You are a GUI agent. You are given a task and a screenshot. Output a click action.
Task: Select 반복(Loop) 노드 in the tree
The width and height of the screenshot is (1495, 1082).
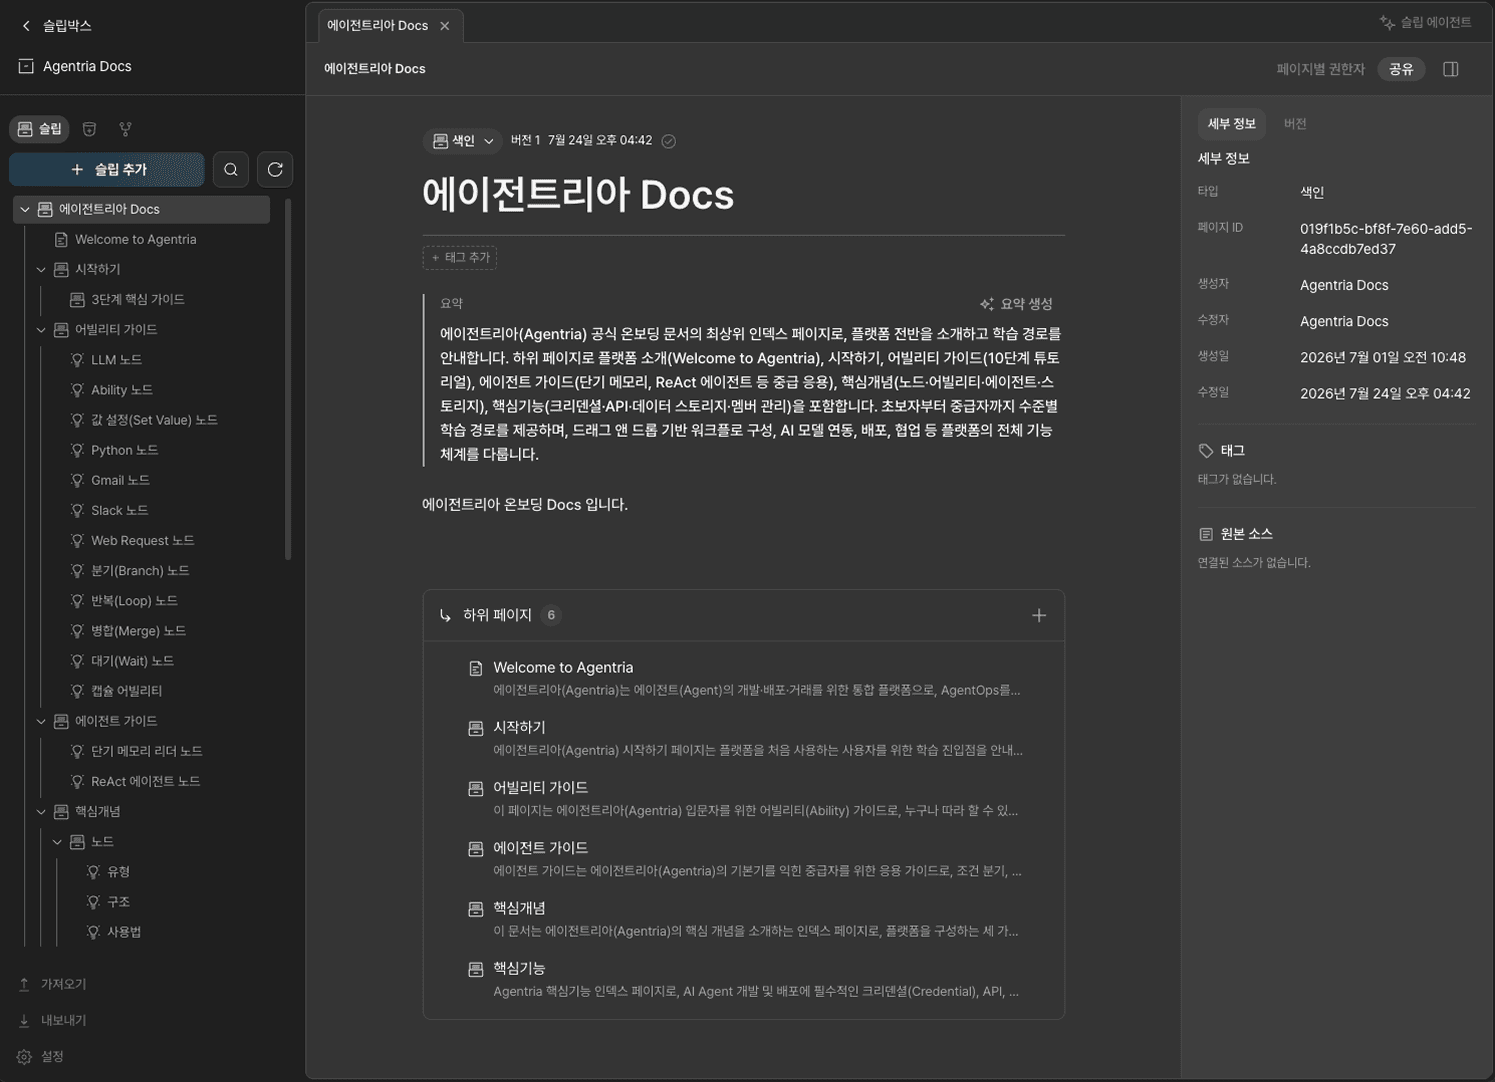coord(134,601)
